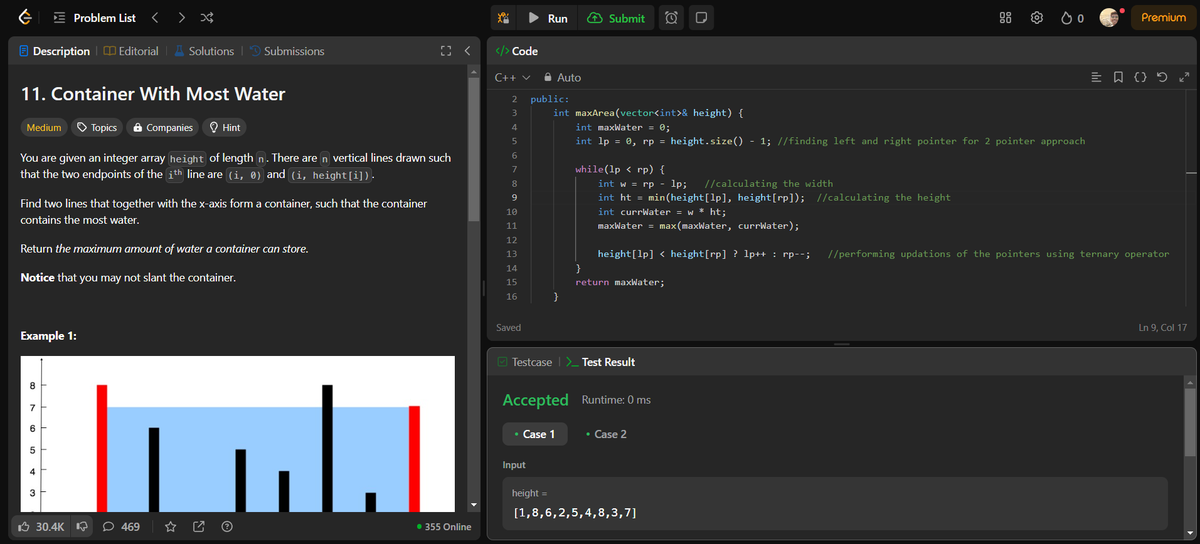Pick a random problem with shuffle icon
Screen dimensions: 1200x544
click(205, 18)
